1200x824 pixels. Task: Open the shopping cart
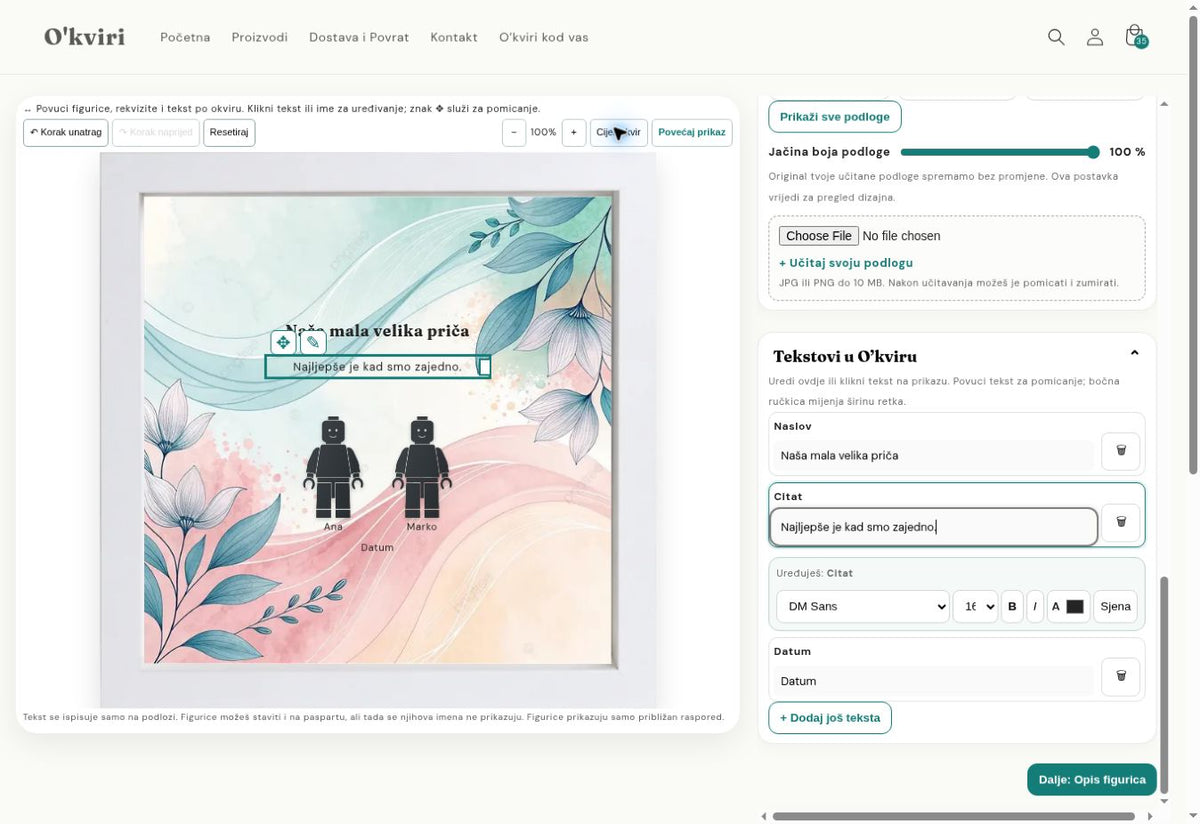click(1135, 37)
